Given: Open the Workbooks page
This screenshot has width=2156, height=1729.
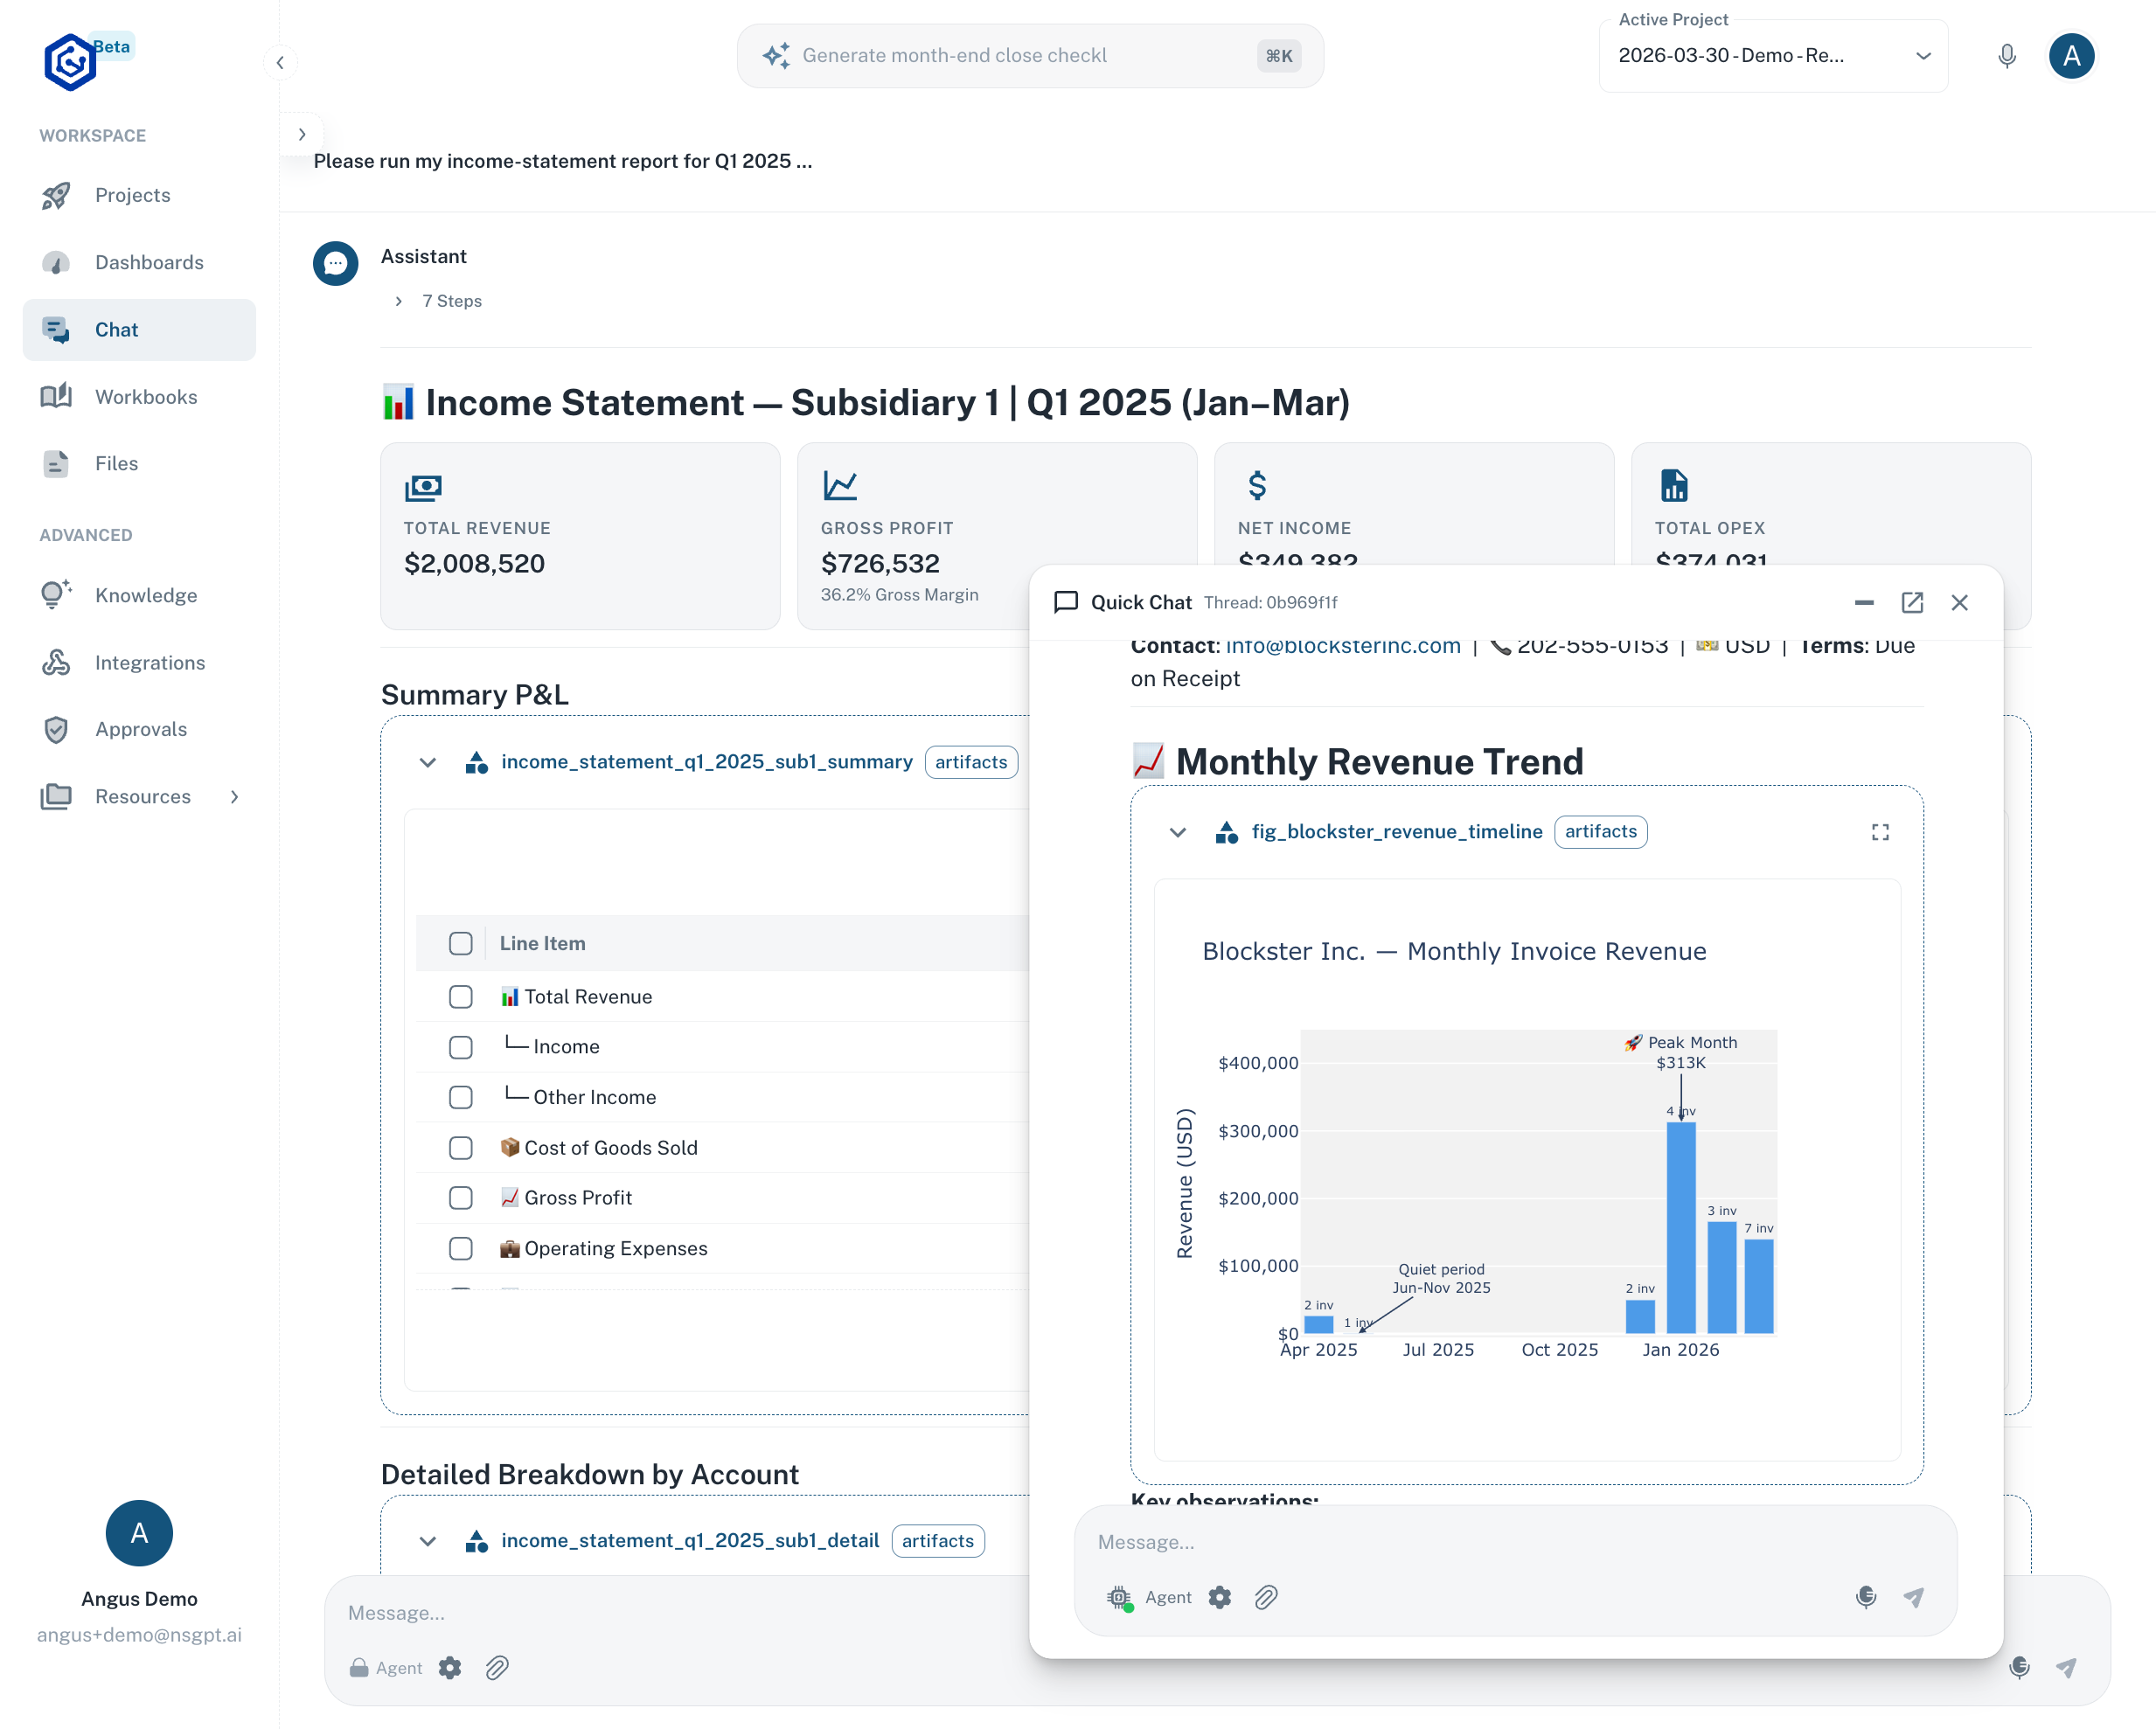Looking at the screenshot, I should tap(146, 397).
